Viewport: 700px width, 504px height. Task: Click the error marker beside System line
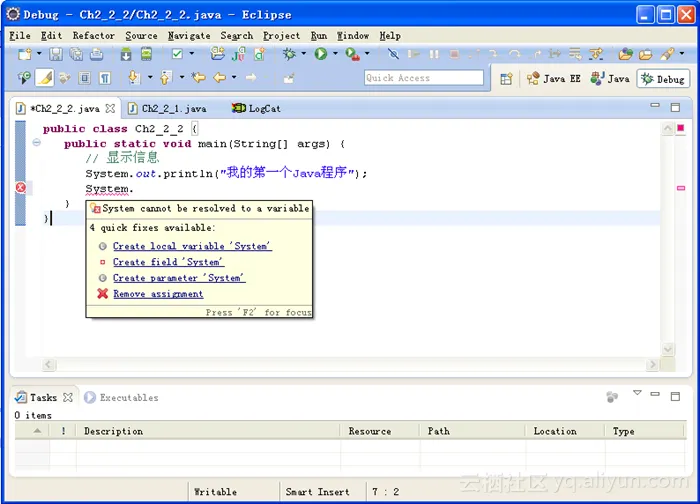point(20,188)
